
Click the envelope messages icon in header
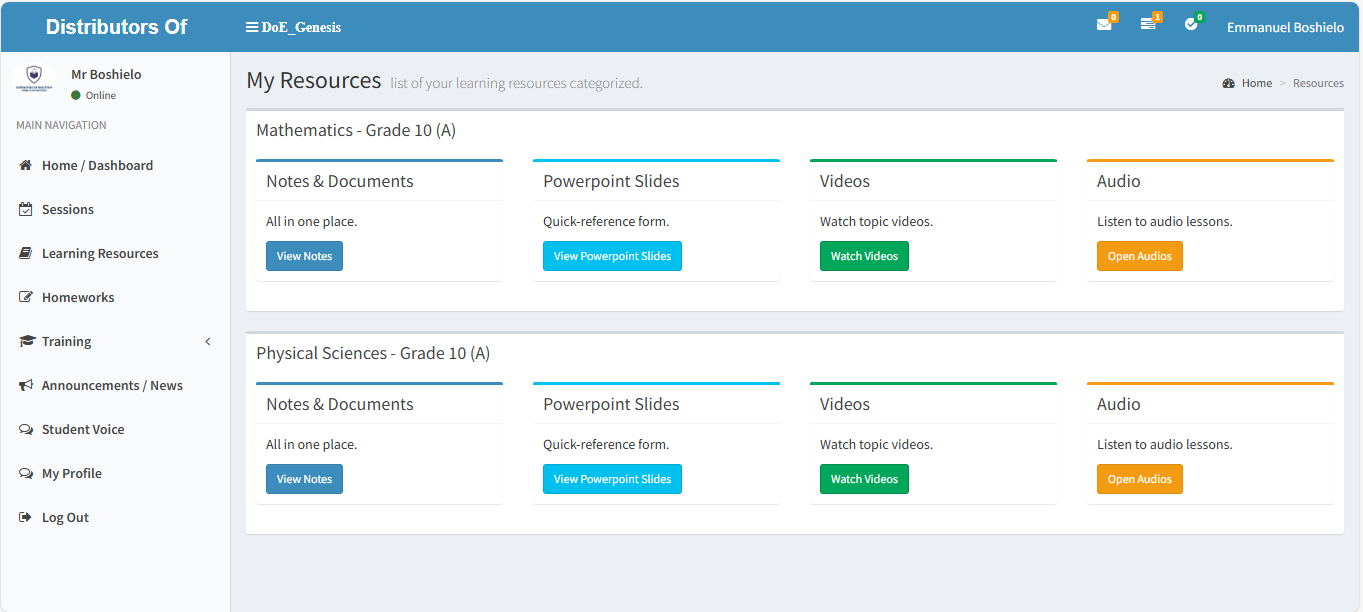coord(1103,25)
